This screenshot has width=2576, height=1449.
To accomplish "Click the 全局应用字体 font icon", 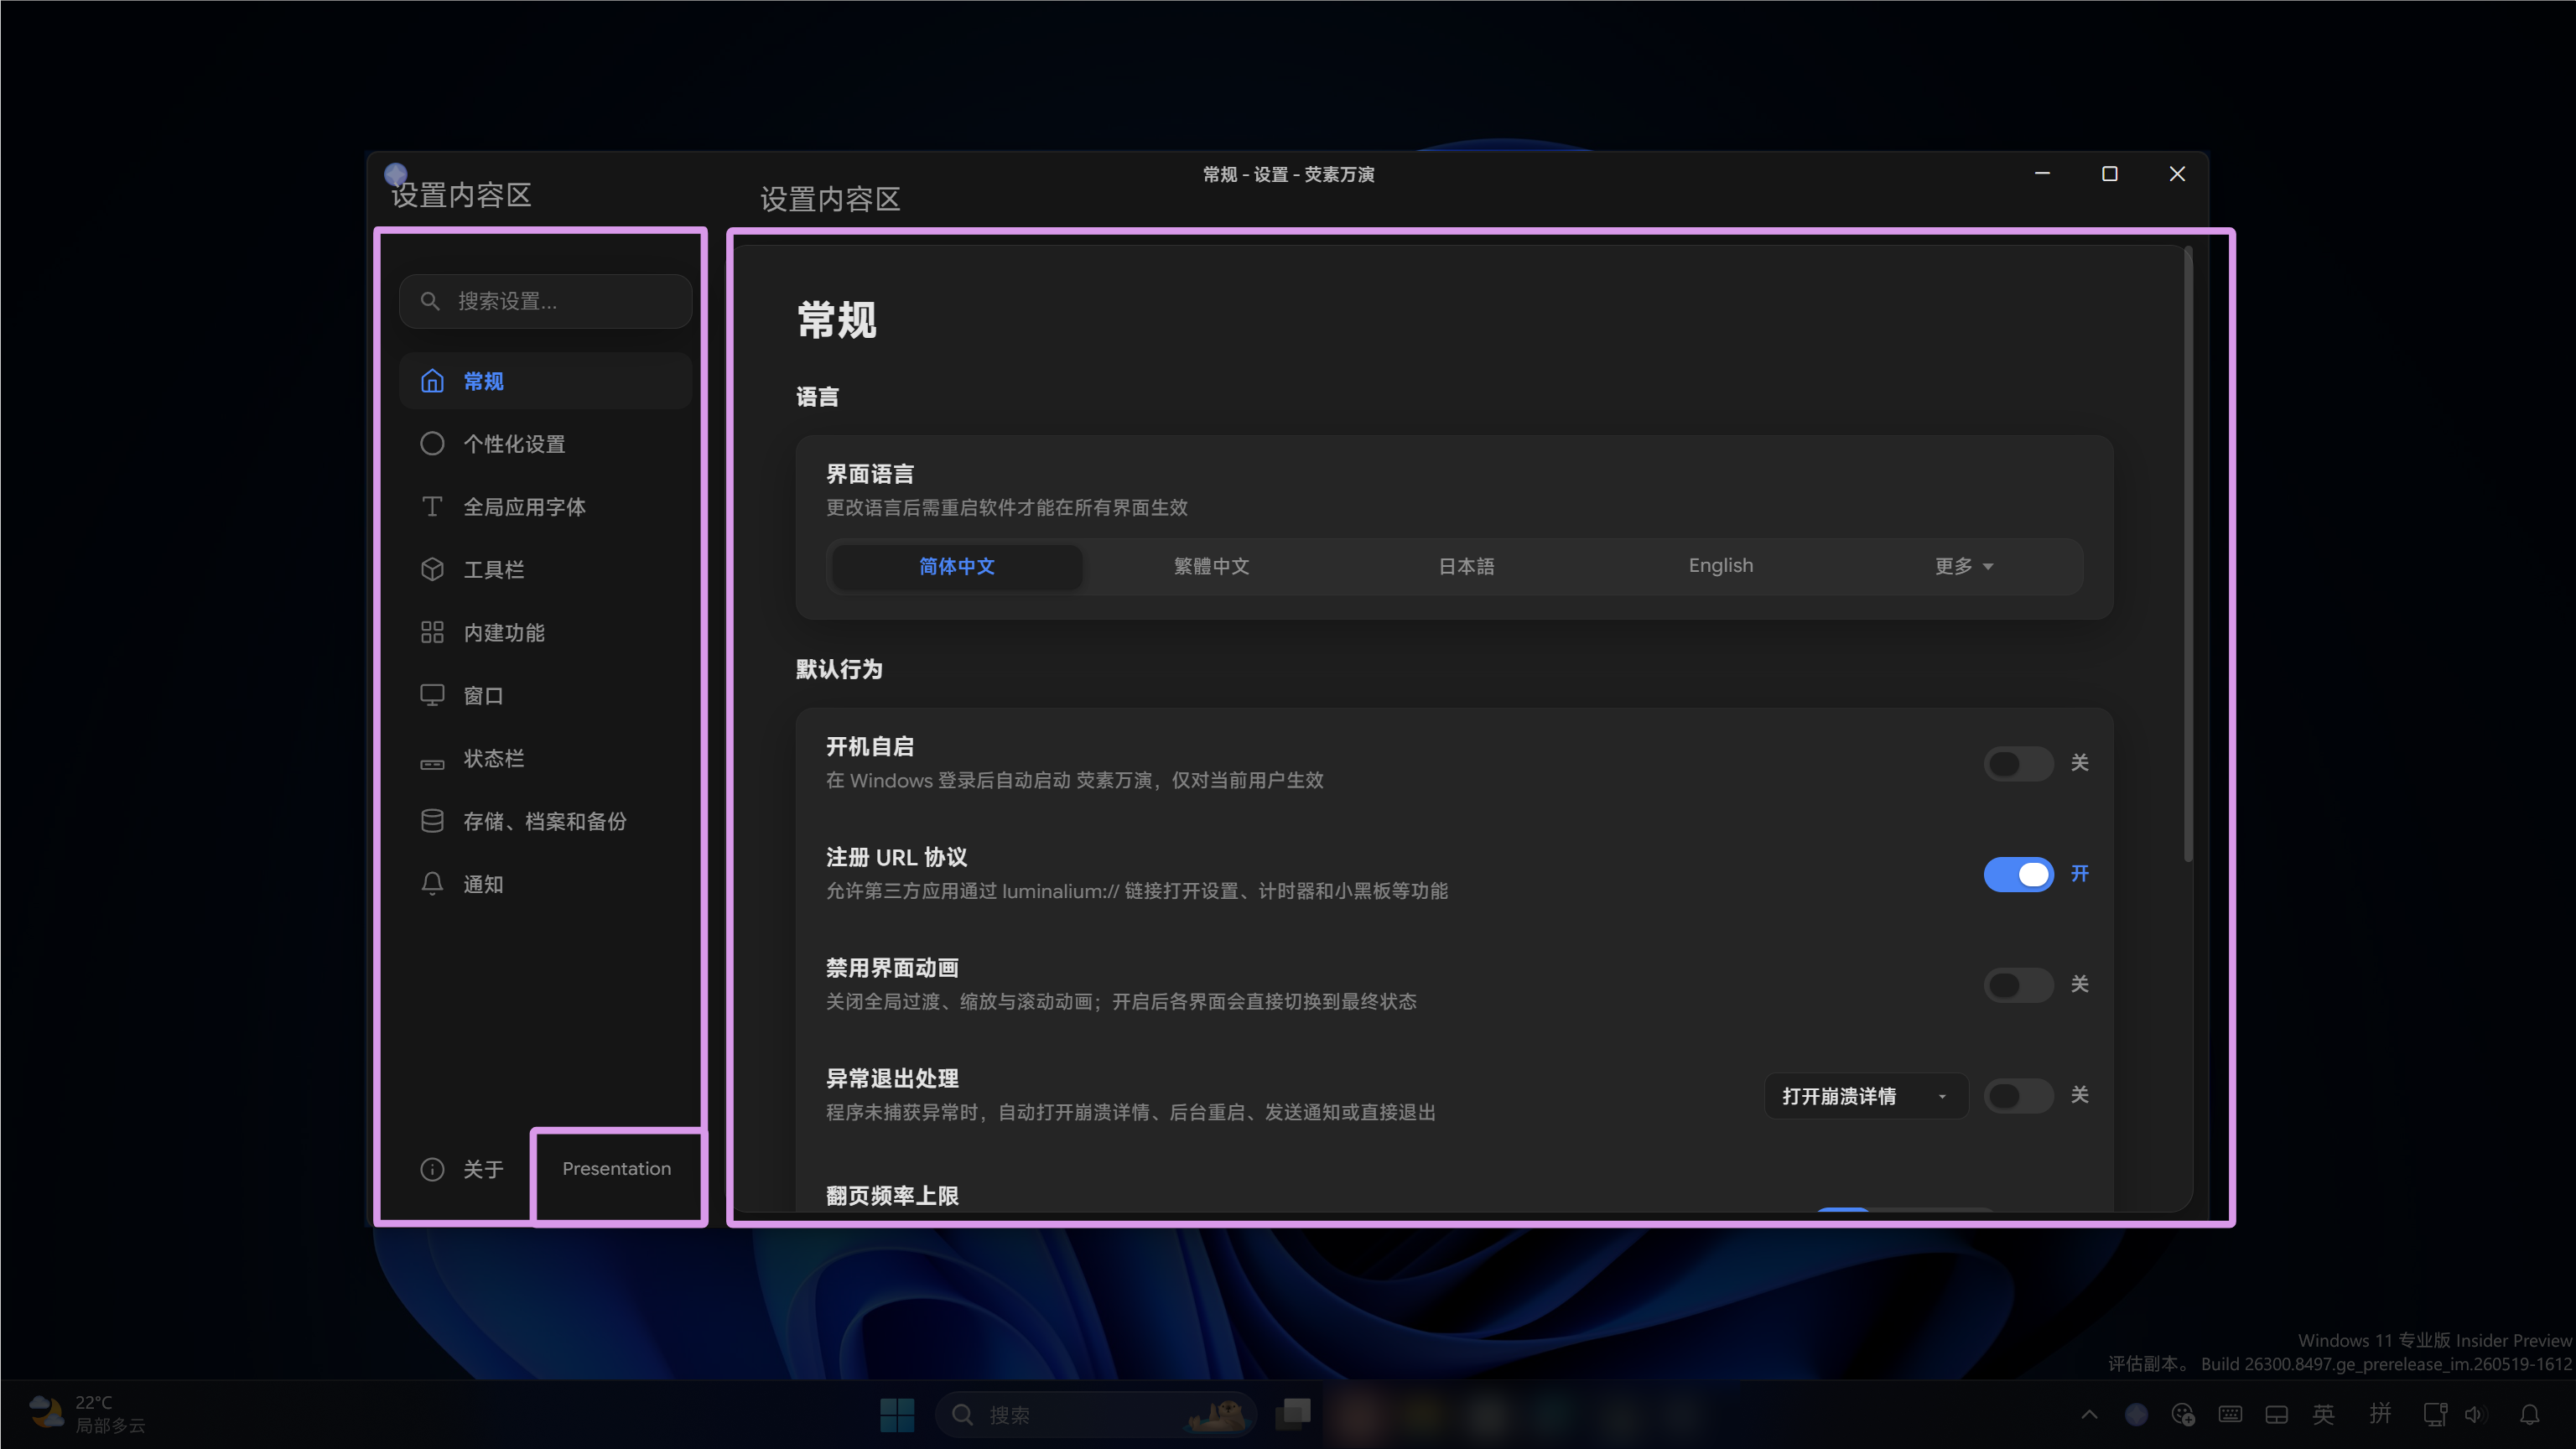I will [432, 507].
